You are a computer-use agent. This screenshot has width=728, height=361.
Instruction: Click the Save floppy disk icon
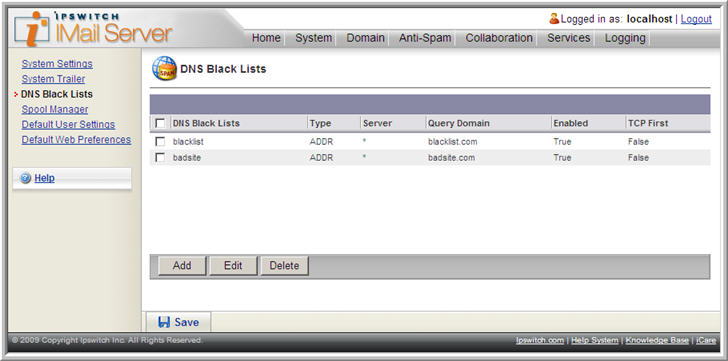pyautogui.click(x=164, y=322)
